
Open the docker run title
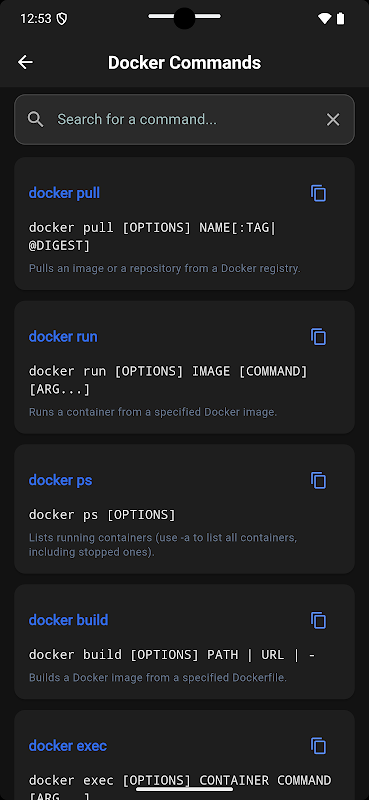pos(63,337)
